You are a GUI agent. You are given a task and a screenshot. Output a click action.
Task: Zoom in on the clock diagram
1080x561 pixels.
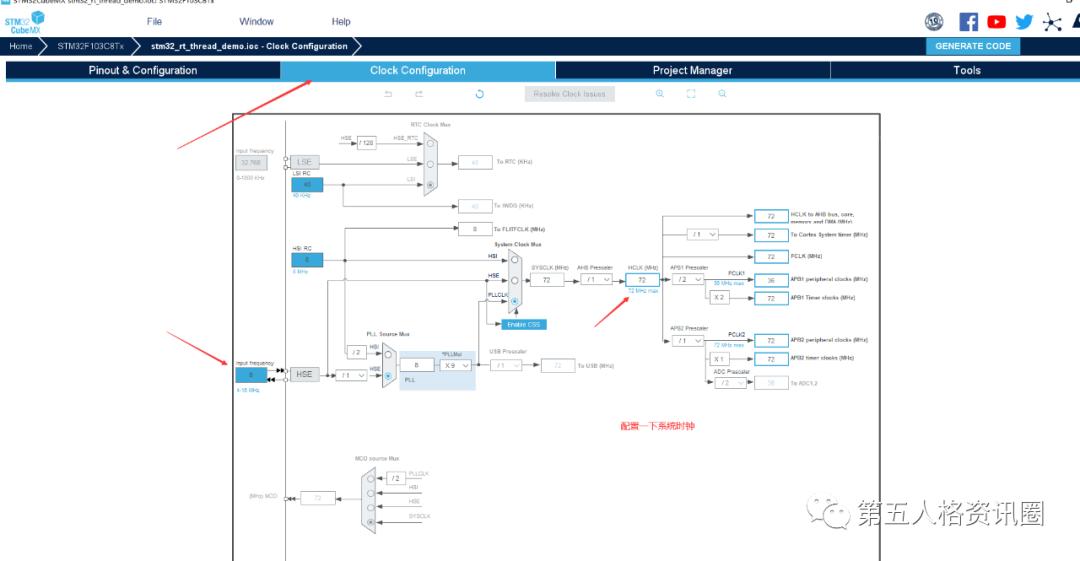[660, 94]
